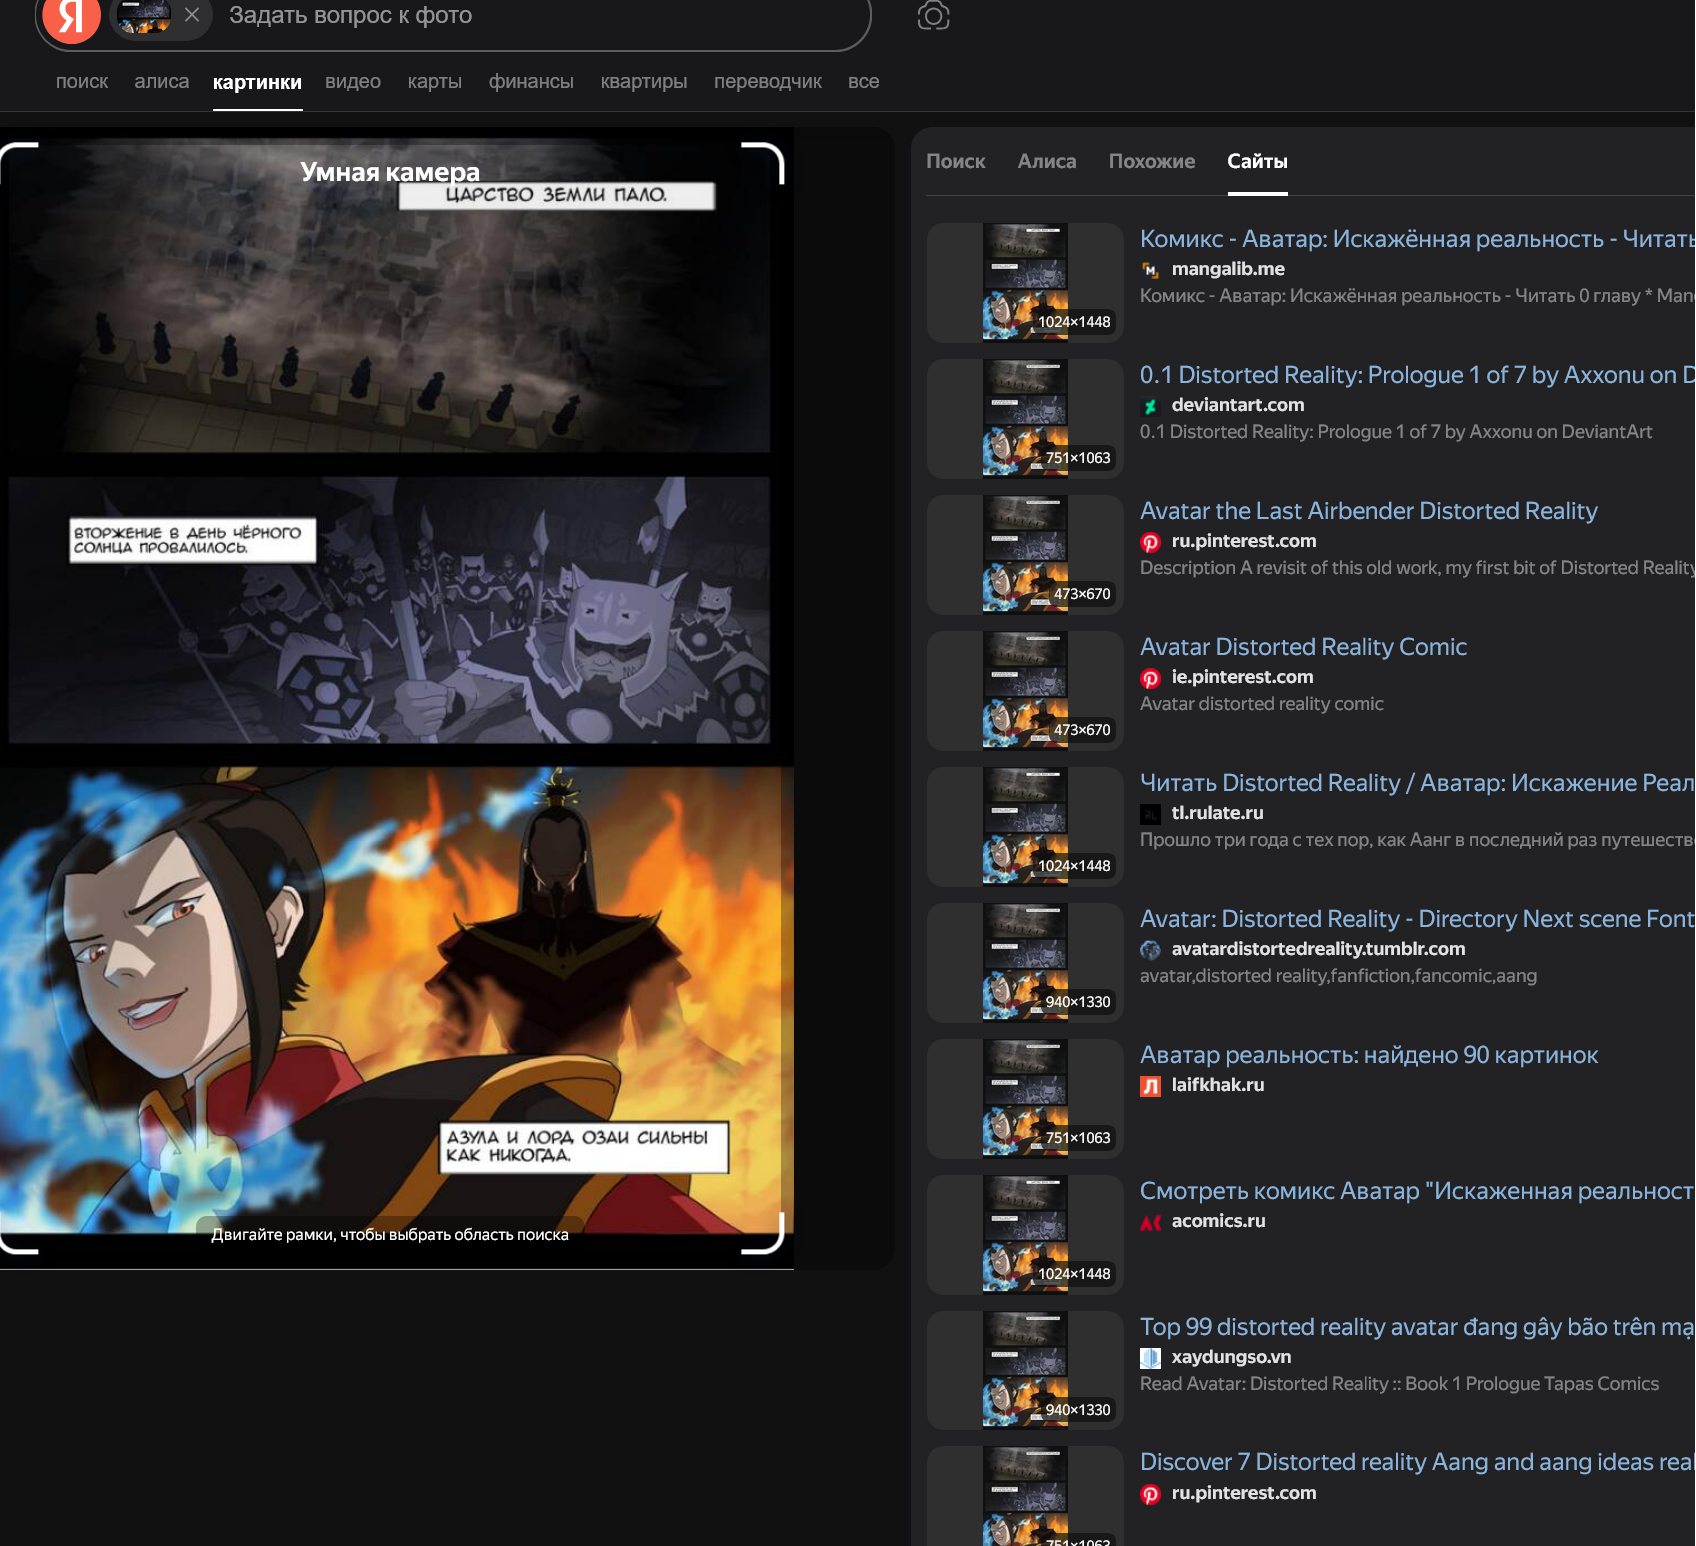Viewport: 1696px width, 1546px height.
Task: Click the pinterest favicon under 'Discover 7' result
Action: click(1151, 1494)
